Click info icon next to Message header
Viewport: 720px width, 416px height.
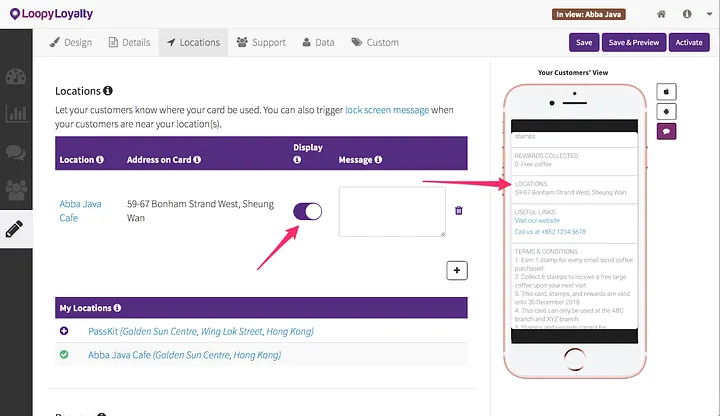[378, 159]
